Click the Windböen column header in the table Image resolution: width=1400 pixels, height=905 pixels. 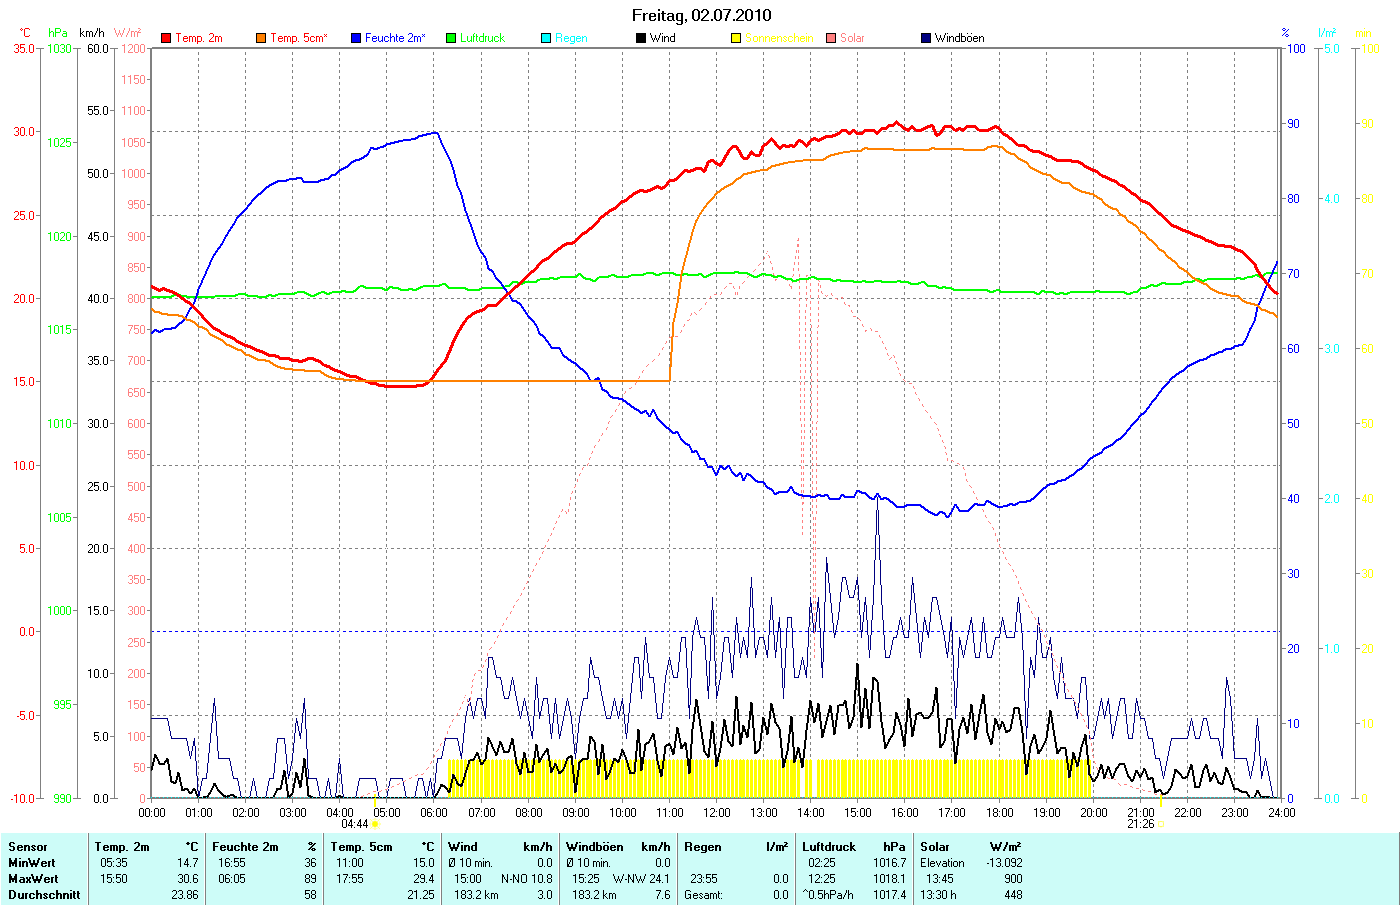pyautogui.click(x=594, y=847)
